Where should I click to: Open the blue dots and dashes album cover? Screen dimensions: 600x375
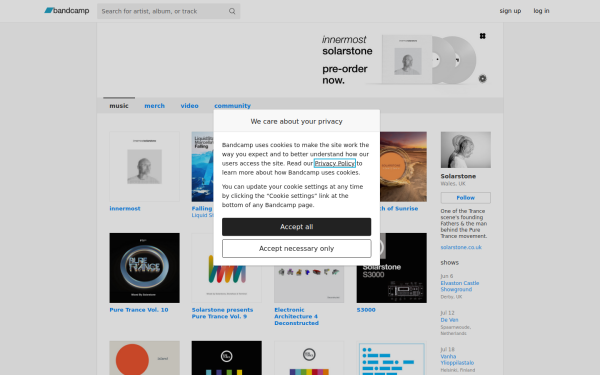point(391,359)
